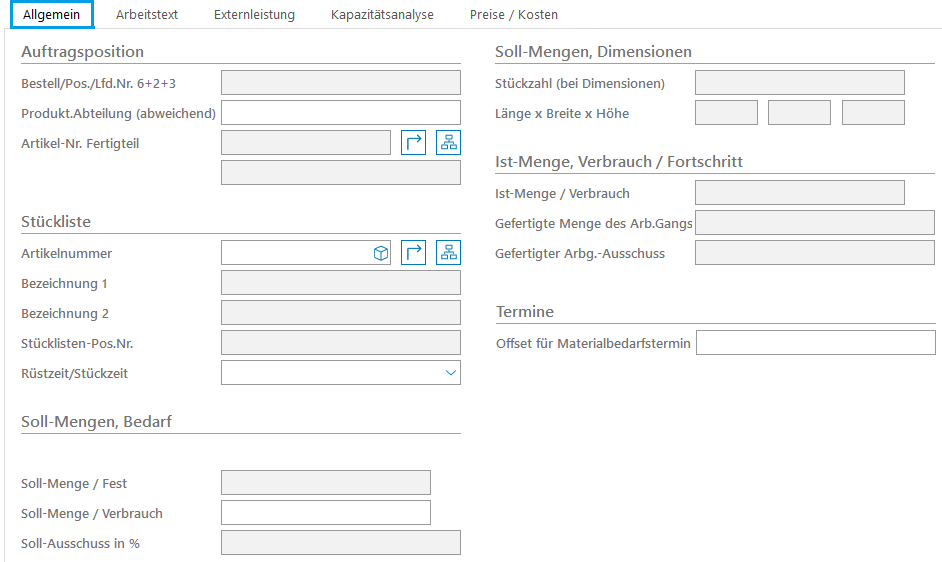
Task: Click into the Artikelnummer text field
Action: (295, 253)
